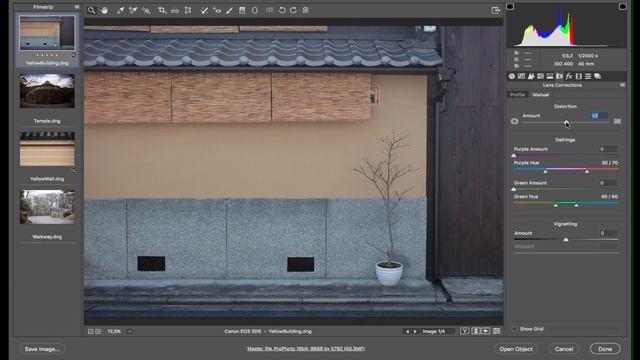The height and width of the screenshot is (360, 640).
Task: Click the Green Hue range slider
Action: [566, 204]
